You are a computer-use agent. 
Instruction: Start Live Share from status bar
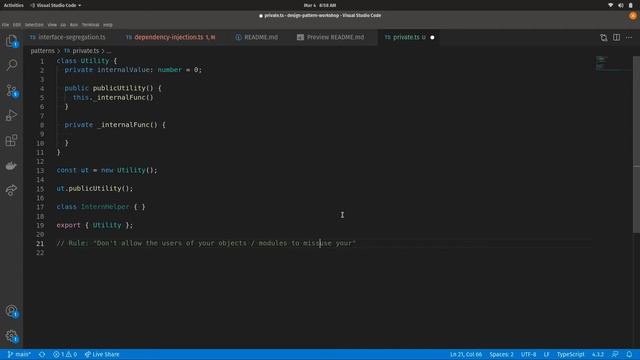(102, 354)
